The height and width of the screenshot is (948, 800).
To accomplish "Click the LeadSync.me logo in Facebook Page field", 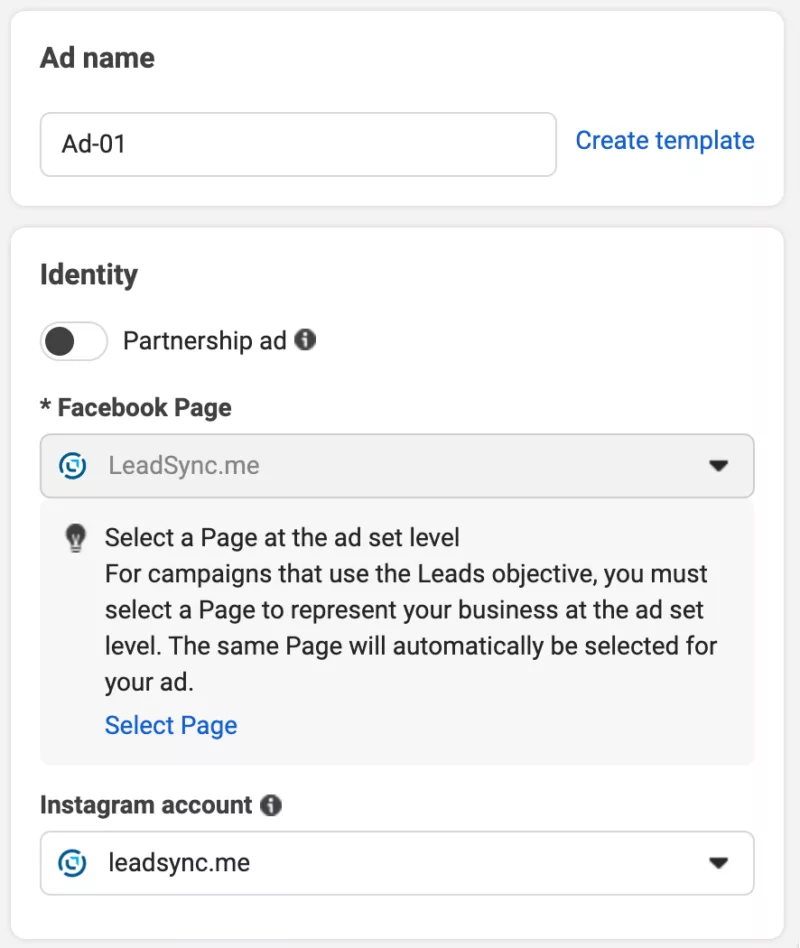I will coord(72,465).
